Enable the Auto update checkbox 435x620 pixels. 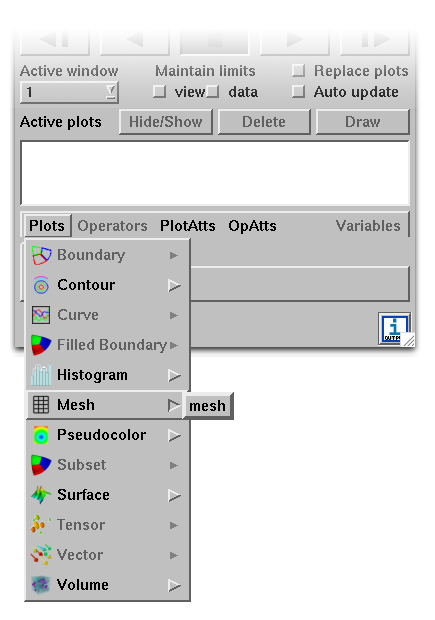[x=298, y=92]
